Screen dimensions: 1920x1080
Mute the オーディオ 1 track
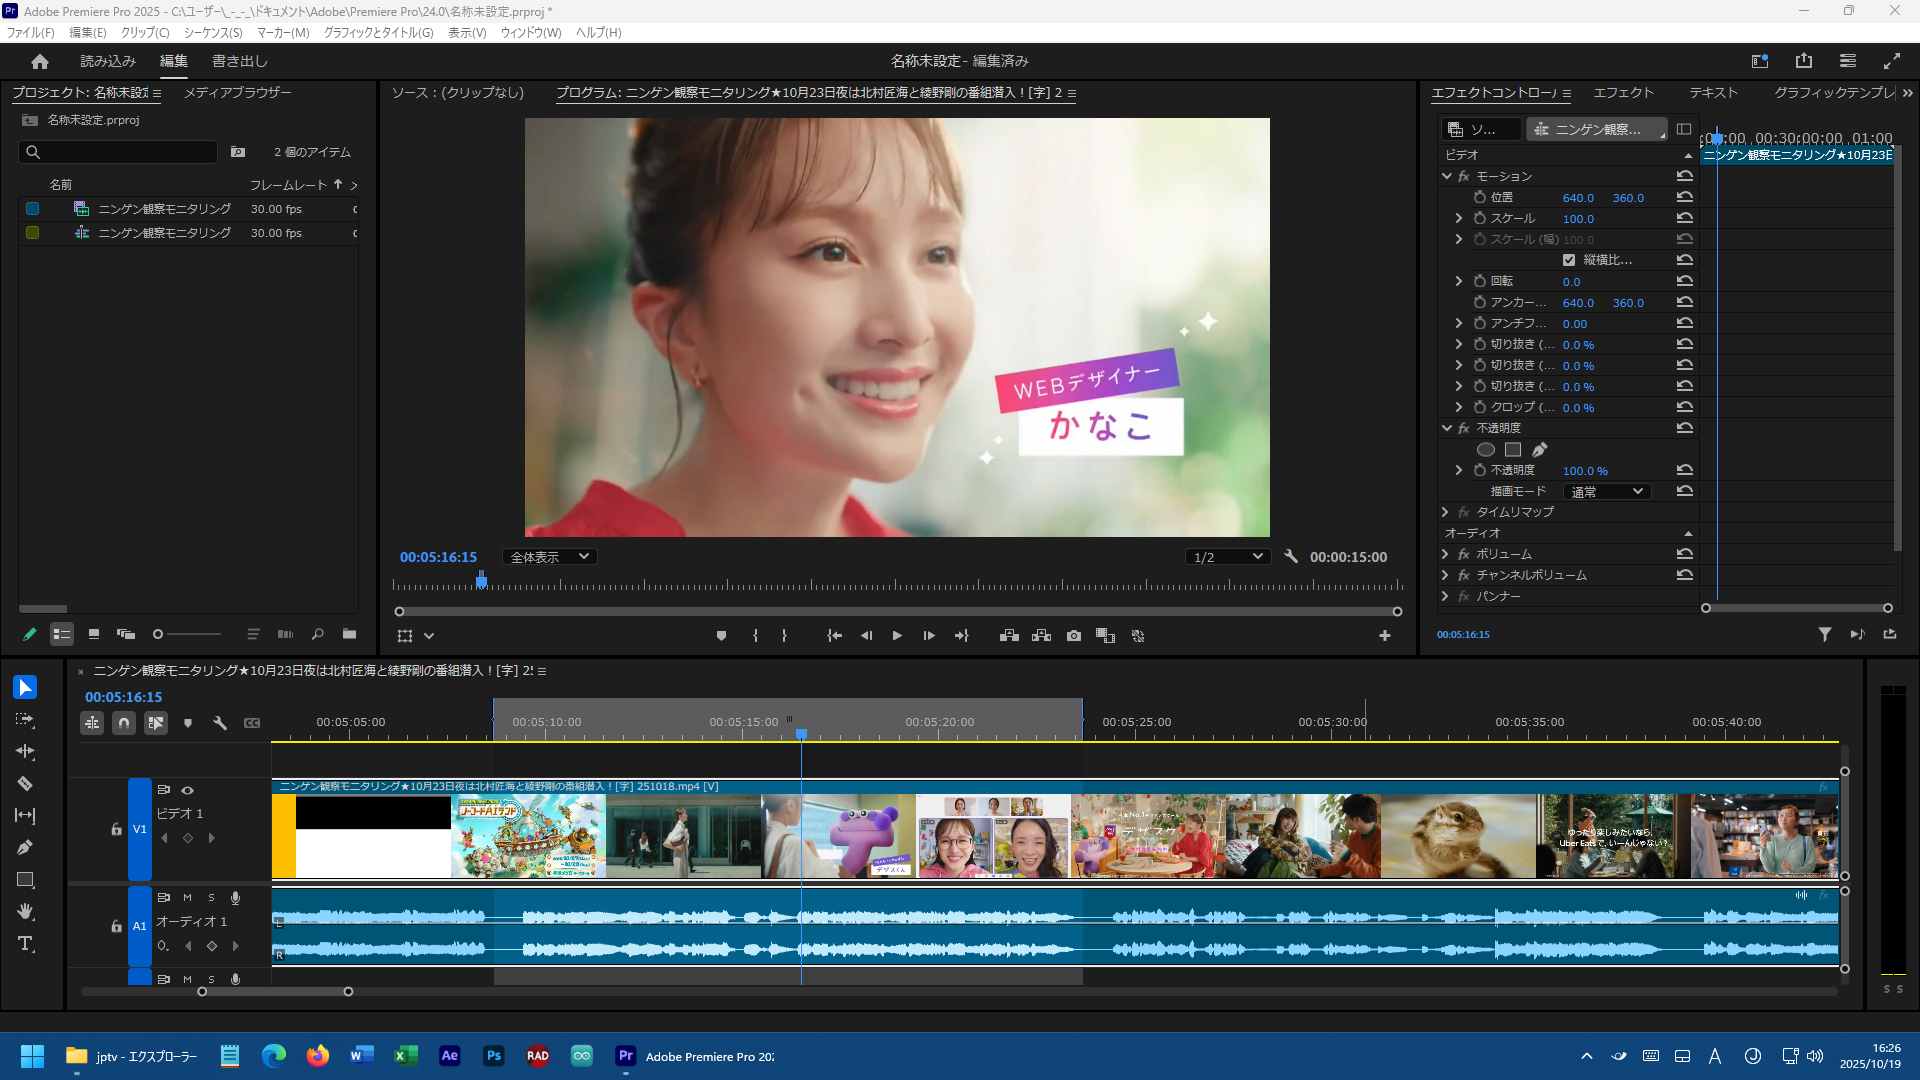coord(187,898)
